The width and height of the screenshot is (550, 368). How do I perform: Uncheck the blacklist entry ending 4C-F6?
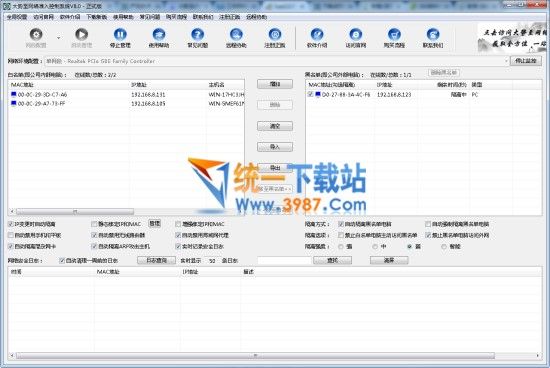coord(310,94)
